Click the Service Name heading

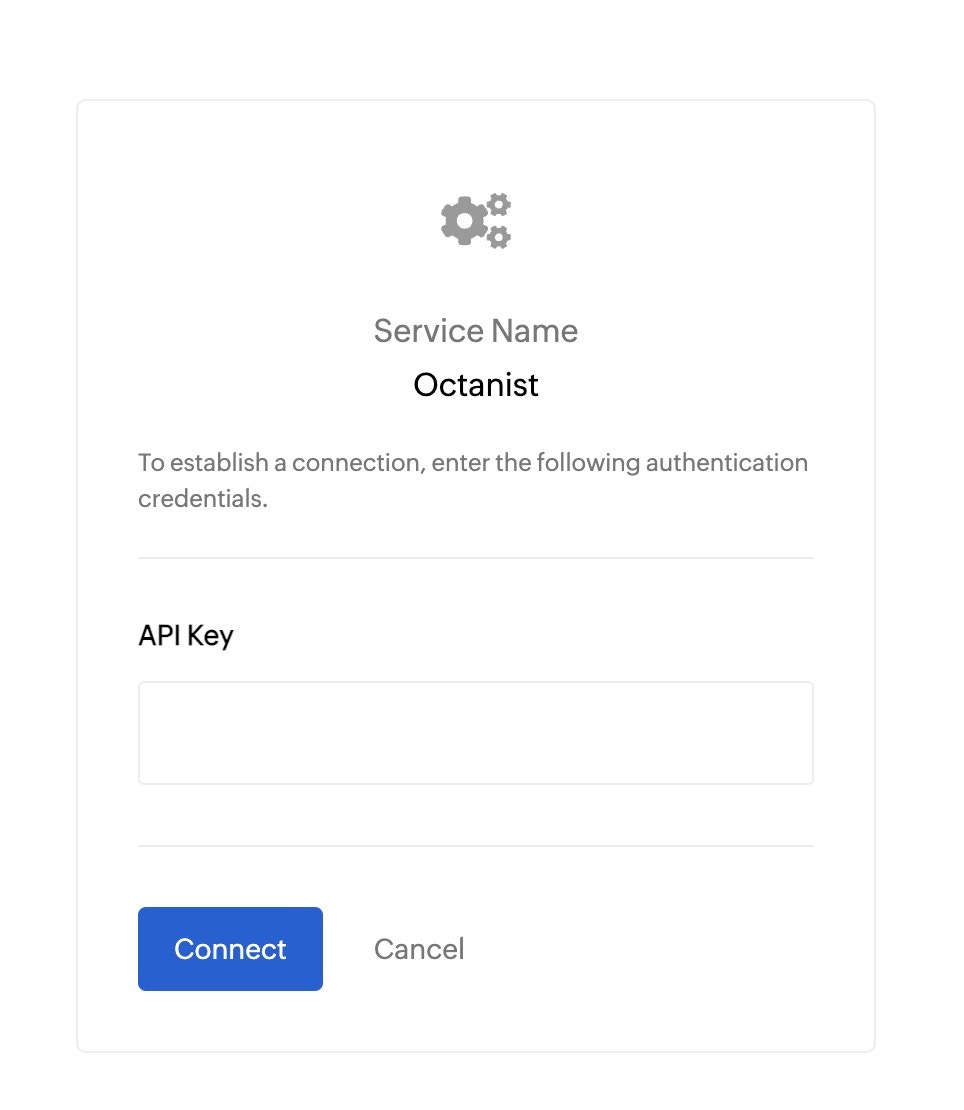tap(475, 330)
